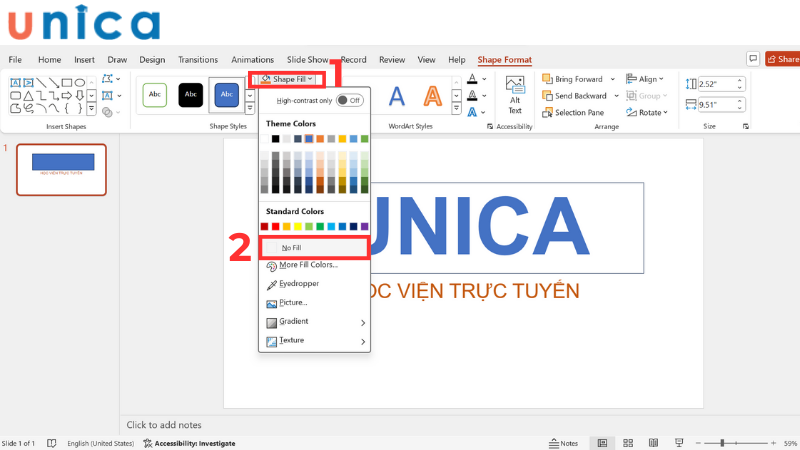This screenshot has width=800, height=450.
Task: Open the Shape Fill dropdown
Action: (x=287, y=79)
